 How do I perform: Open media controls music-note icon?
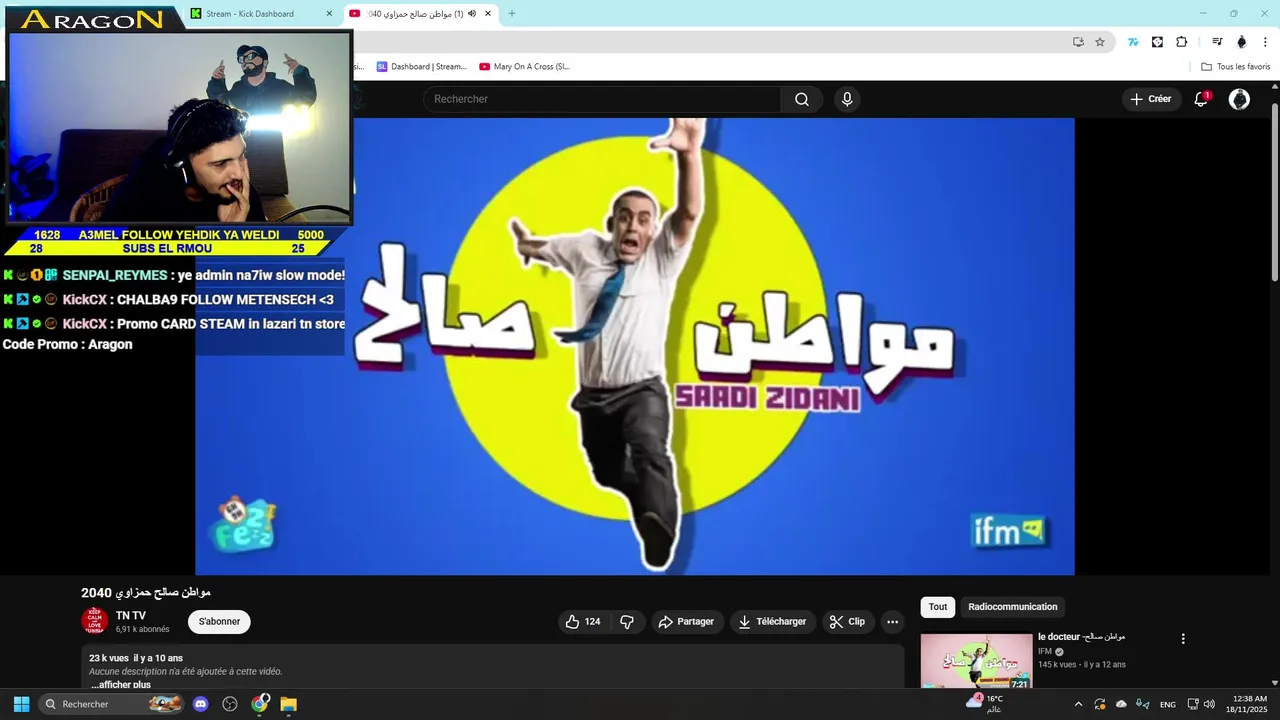1217,42
